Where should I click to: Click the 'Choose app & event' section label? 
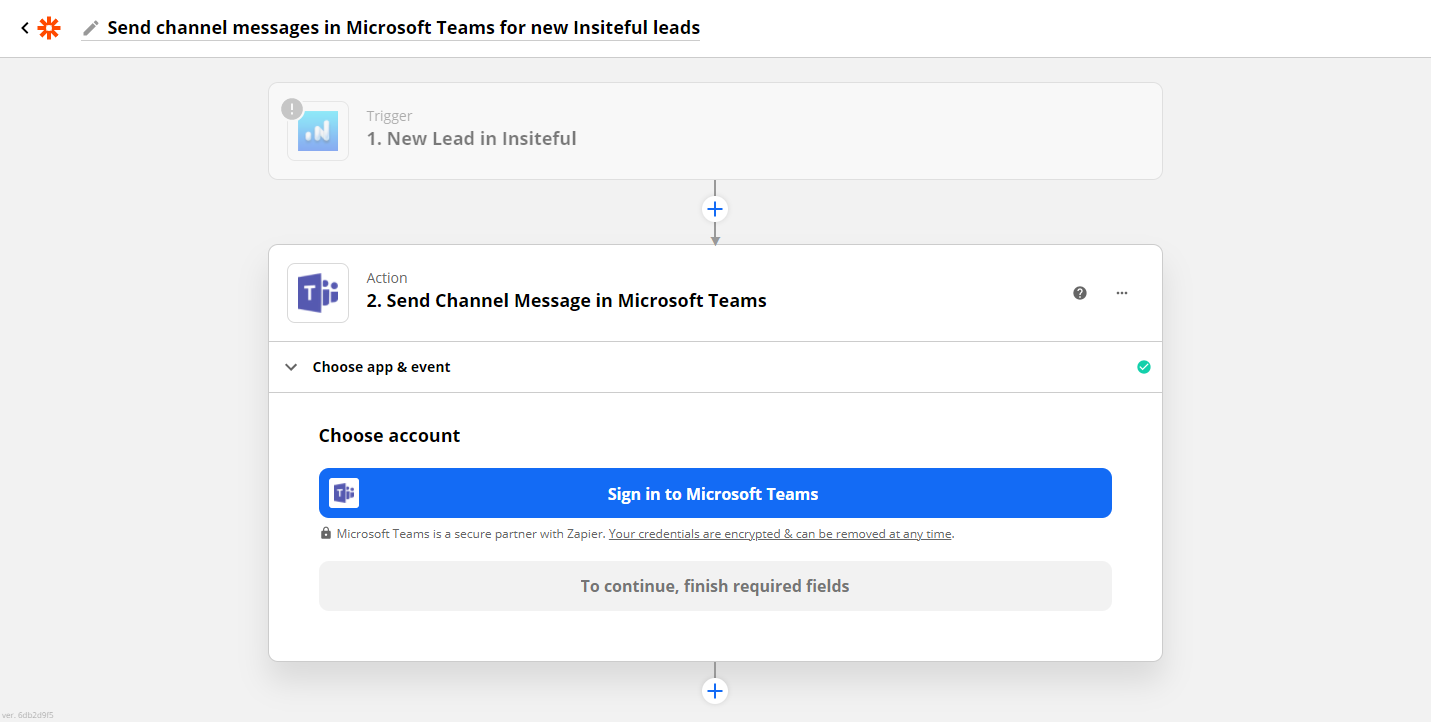pyautogui.click(x=381, y=367)
